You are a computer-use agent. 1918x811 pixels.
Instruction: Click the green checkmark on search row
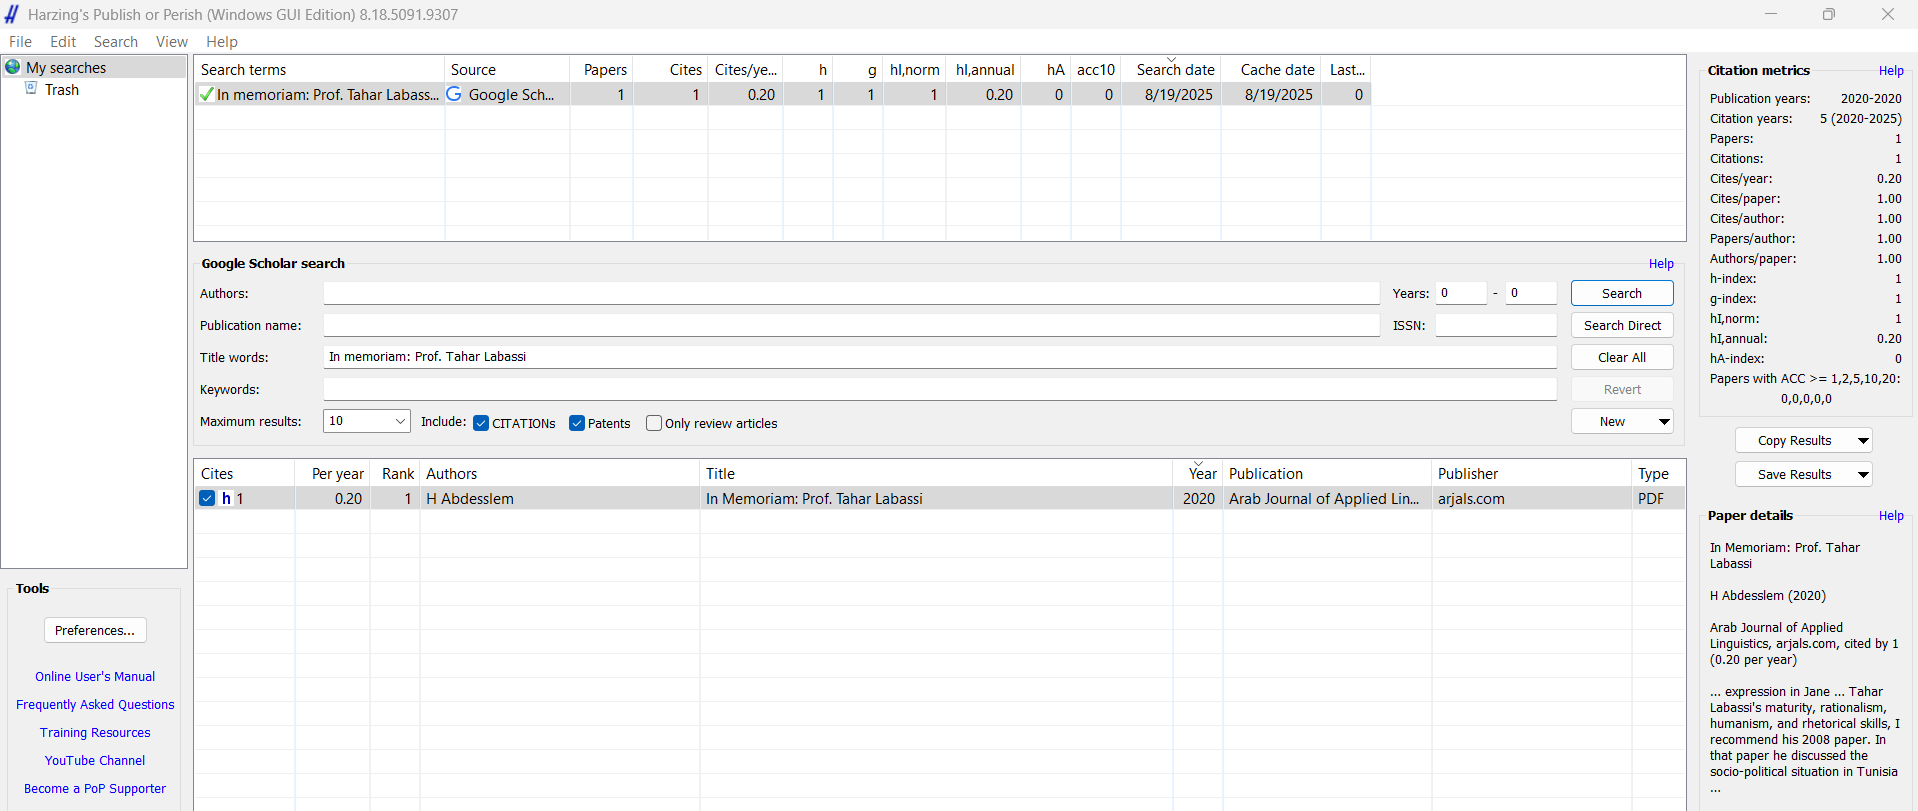click(206, 94)
